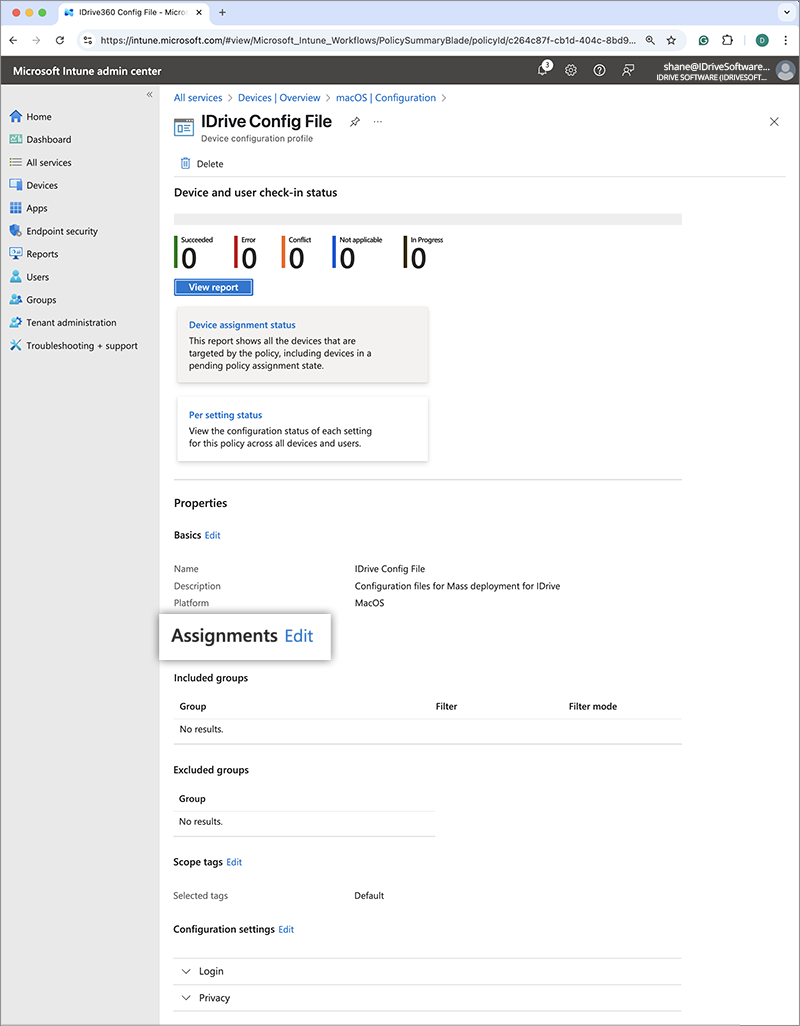Click the help question mark icon

click(599, 70)
